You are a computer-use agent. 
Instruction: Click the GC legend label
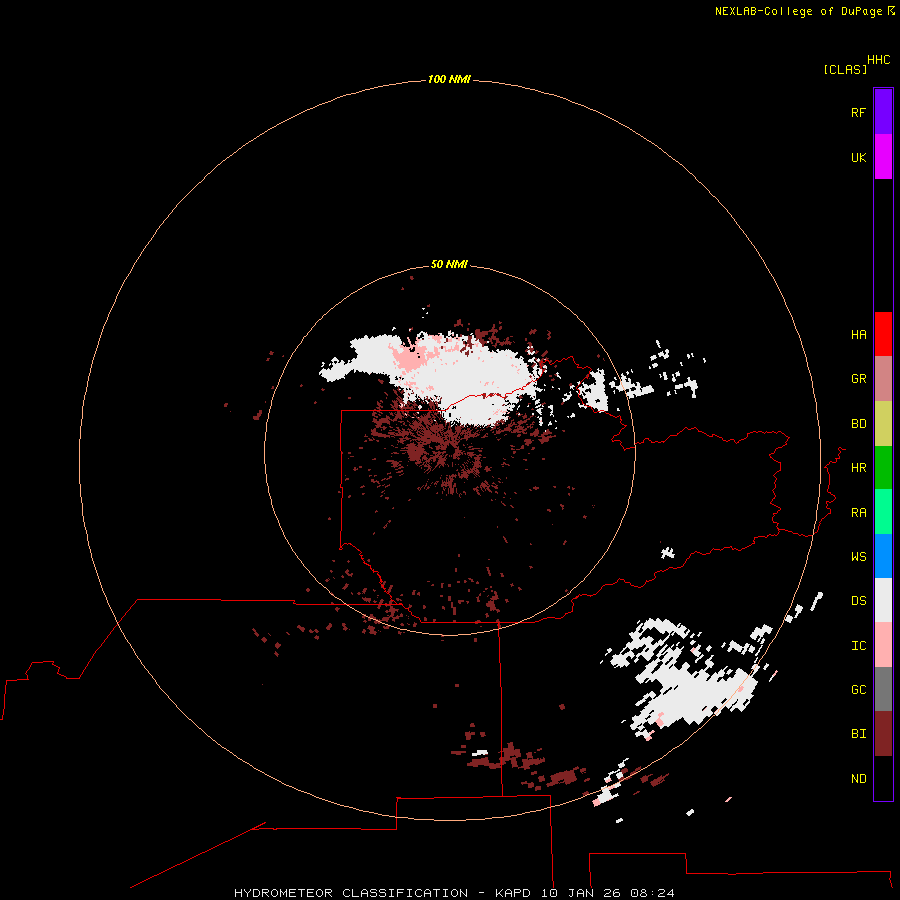tap(859, 690)
